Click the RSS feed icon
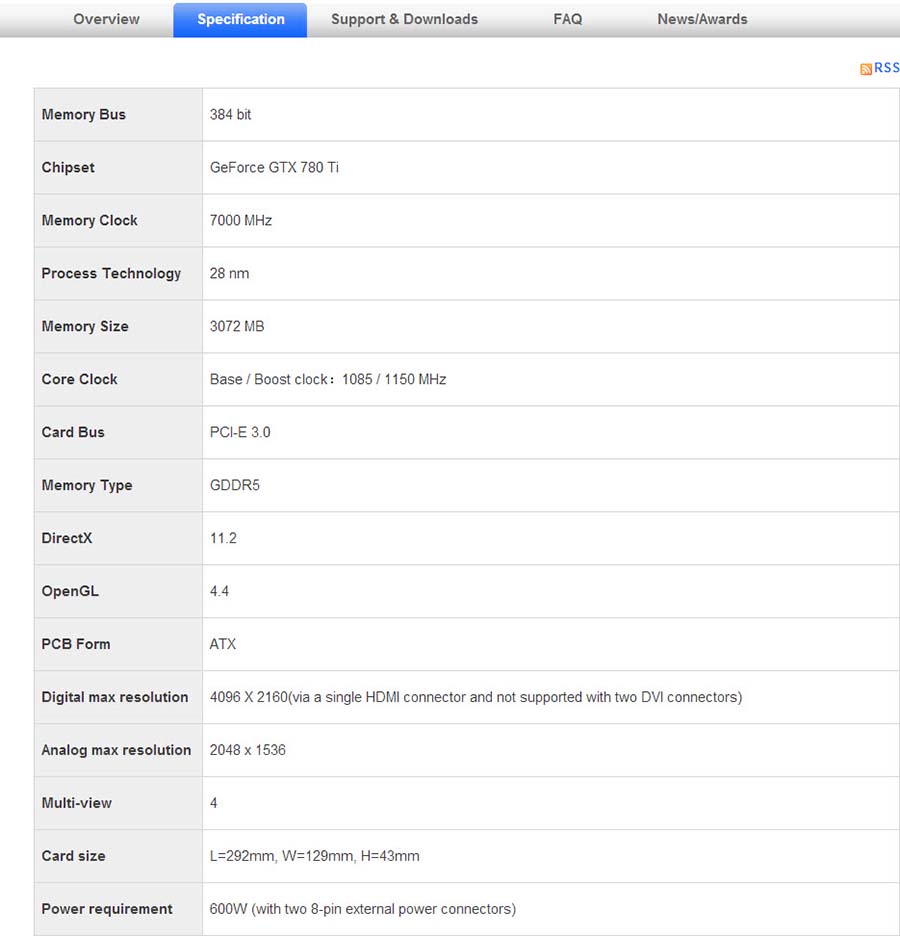Image resolution: width=900 pixels, height=936 pixels. [866, 69]
